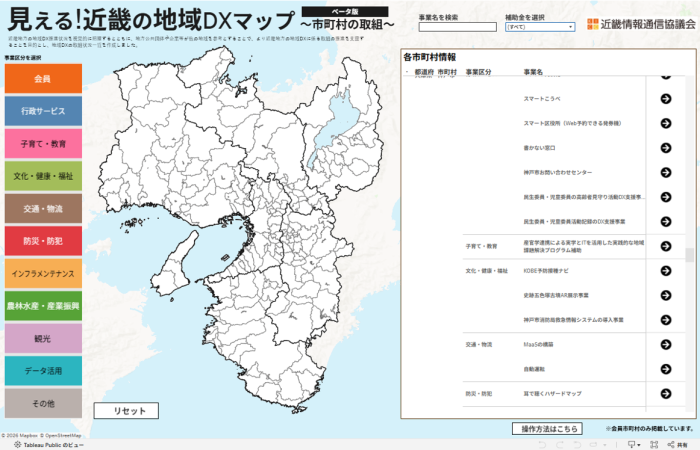Filter by インフラメンテナンス category
Image resolution: width=700 pixels, height=450 pixels.
pos(43,274)
